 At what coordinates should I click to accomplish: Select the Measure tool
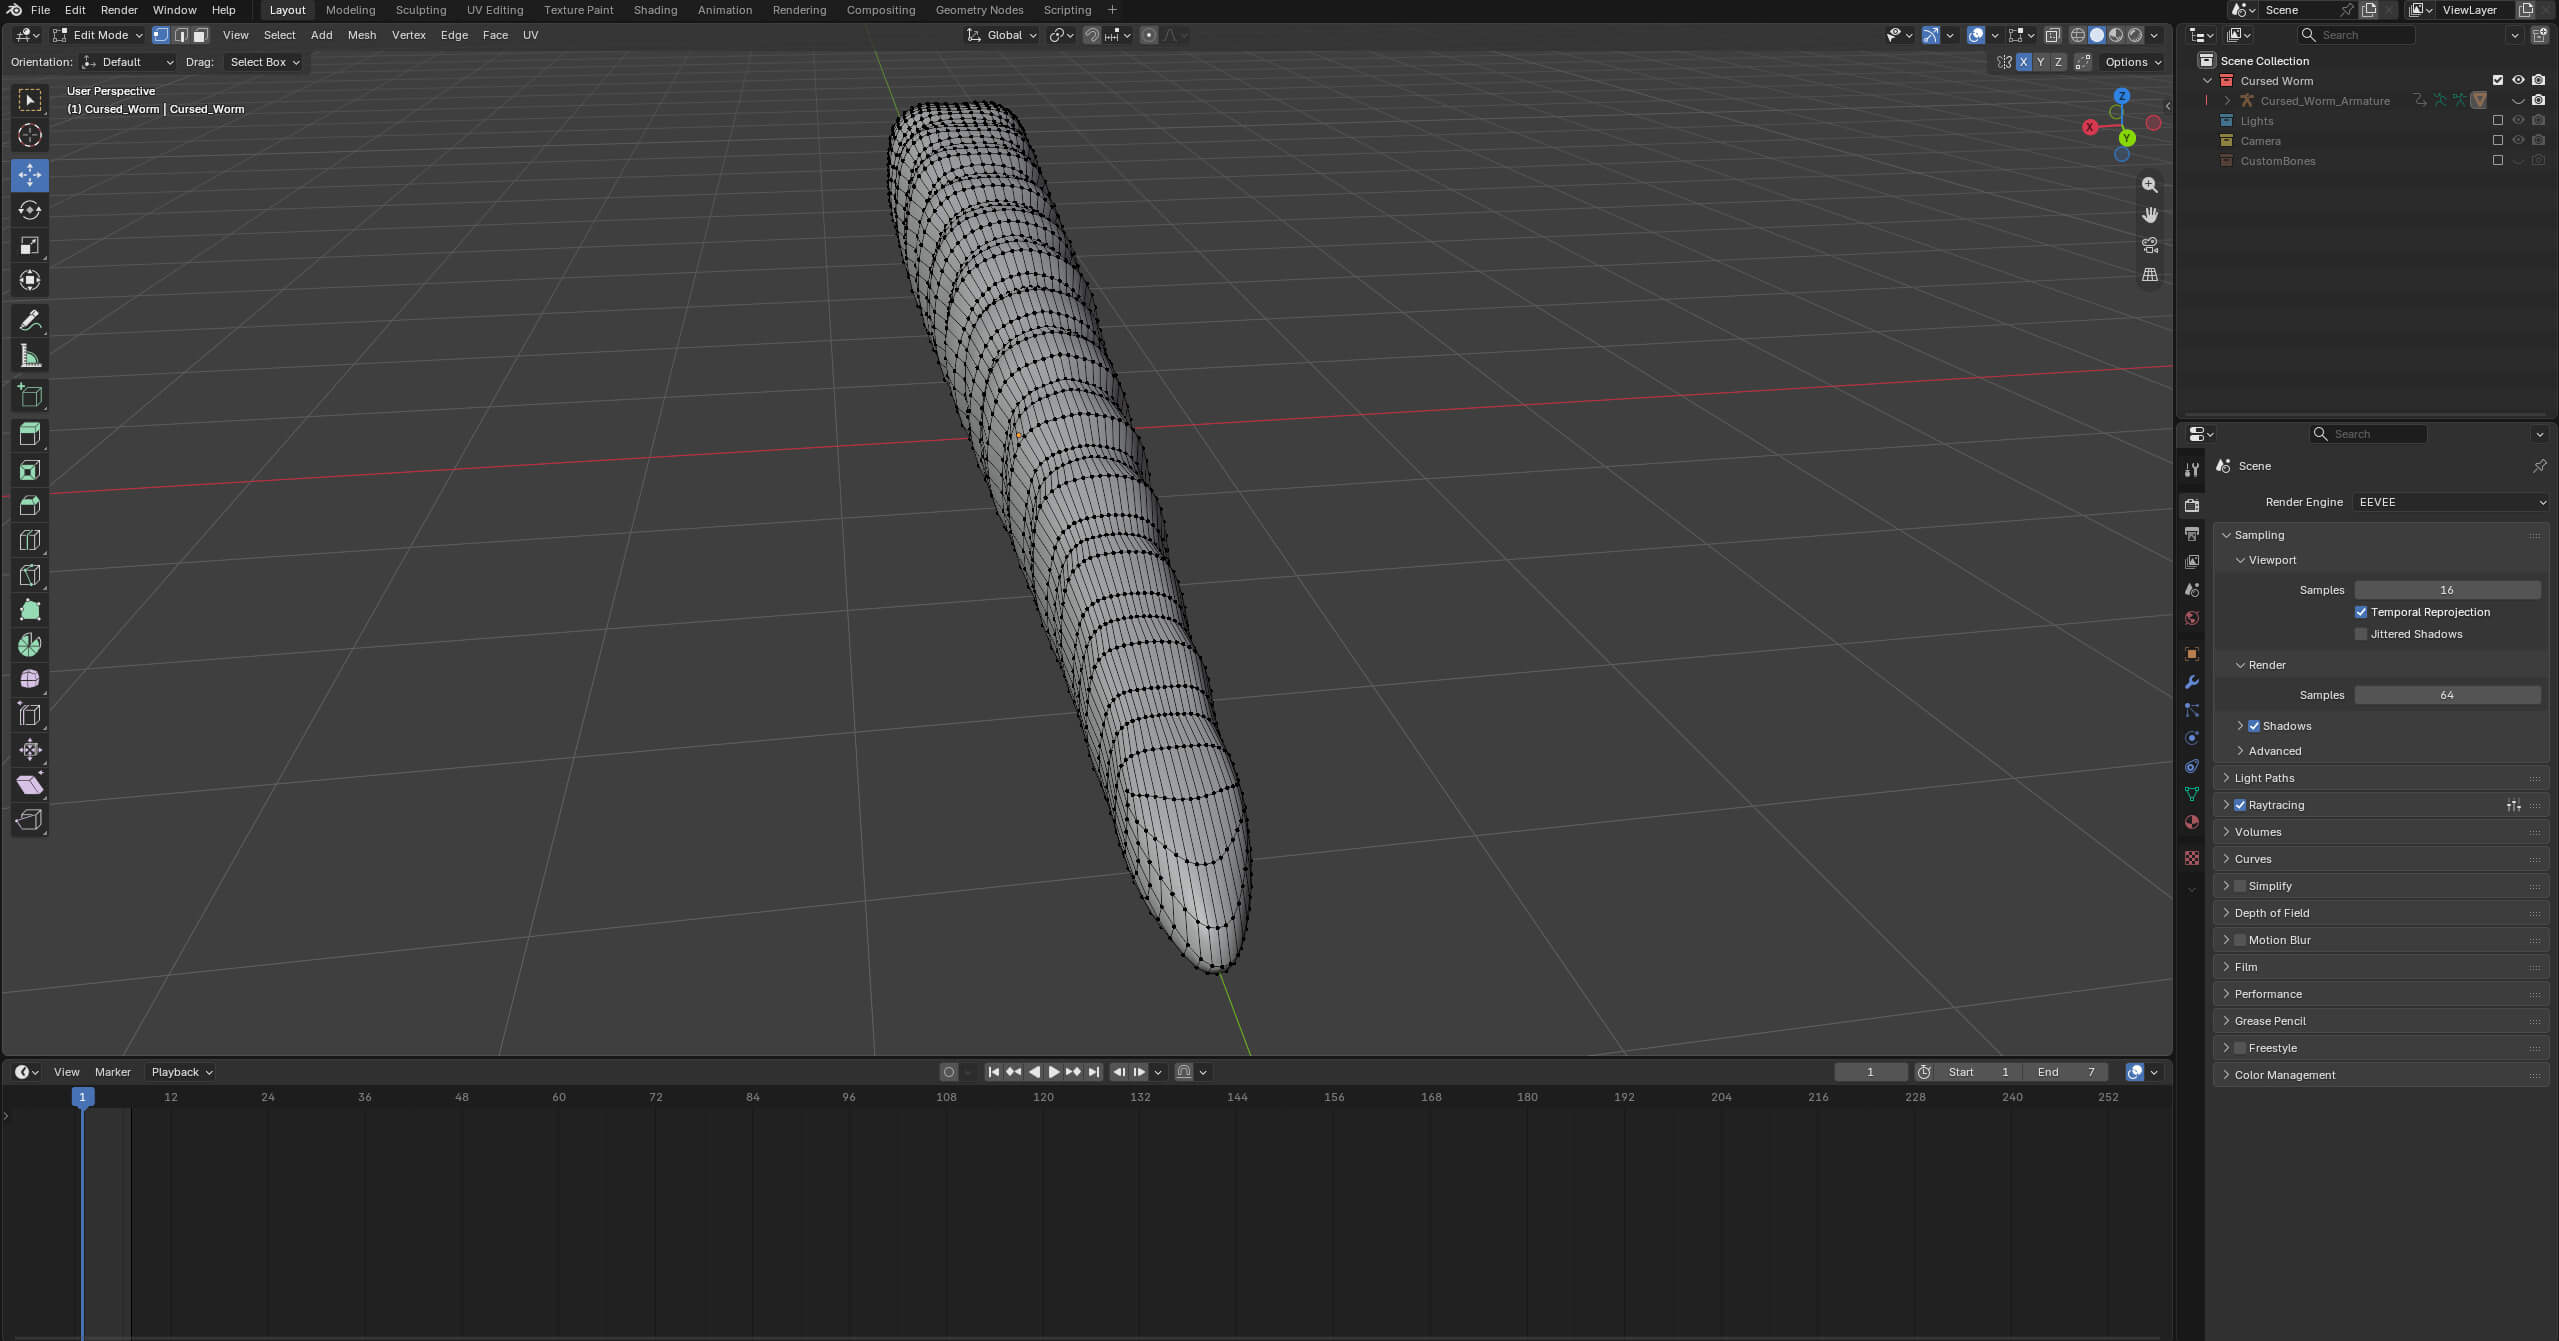[x=30, y=356]
